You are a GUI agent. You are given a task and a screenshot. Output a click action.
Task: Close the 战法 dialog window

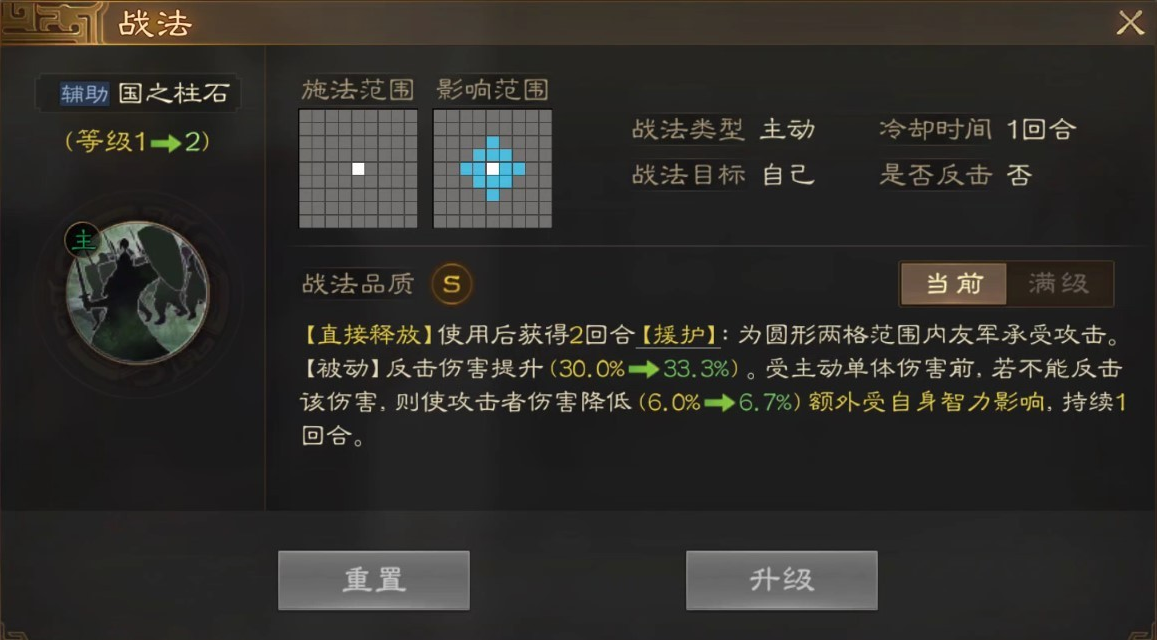coord(1129,23)
